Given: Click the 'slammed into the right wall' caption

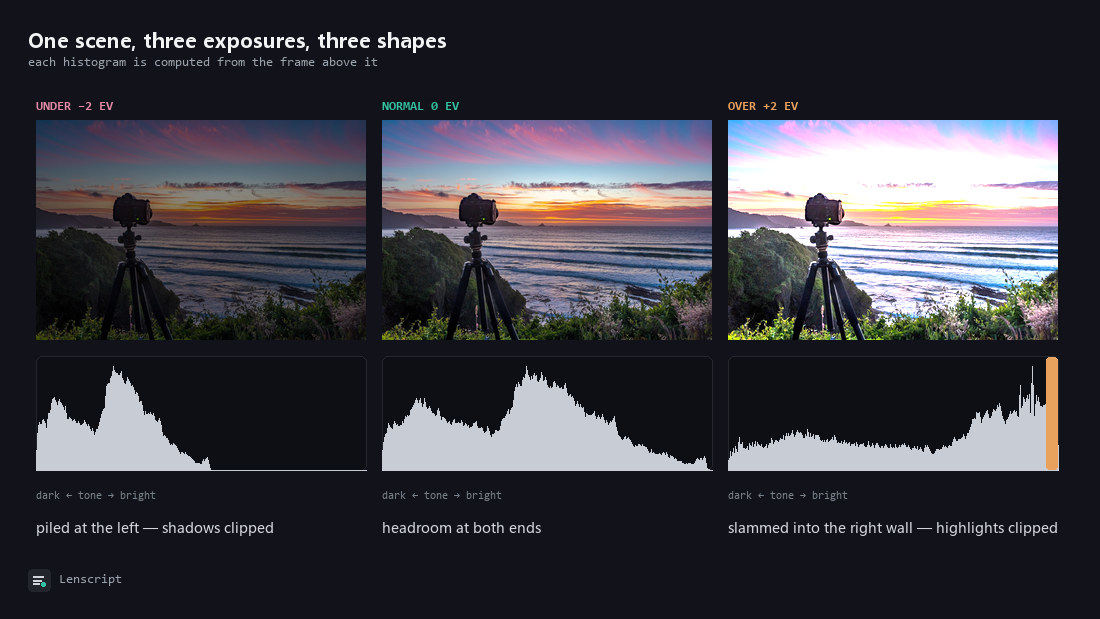Looking at the screenshot, I should (x=892, y=528).
